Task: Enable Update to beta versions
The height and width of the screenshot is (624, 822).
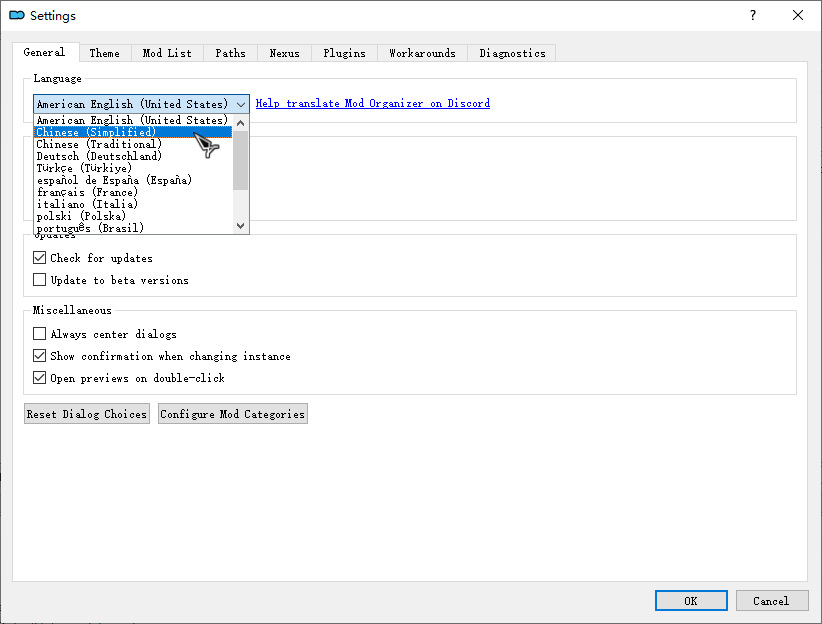Action: tap(111, 280)
